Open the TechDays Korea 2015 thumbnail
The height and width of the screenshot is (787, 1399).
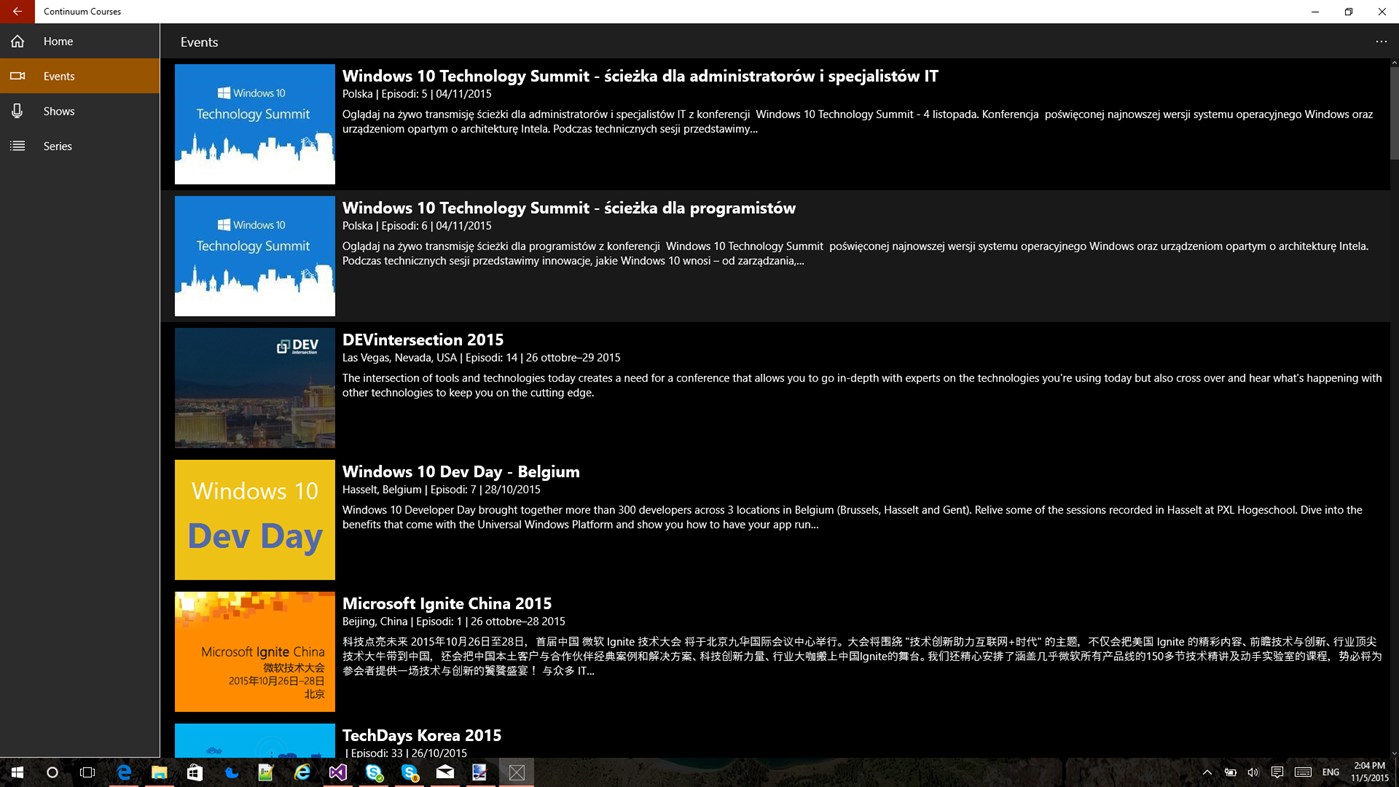pos(255,740)
